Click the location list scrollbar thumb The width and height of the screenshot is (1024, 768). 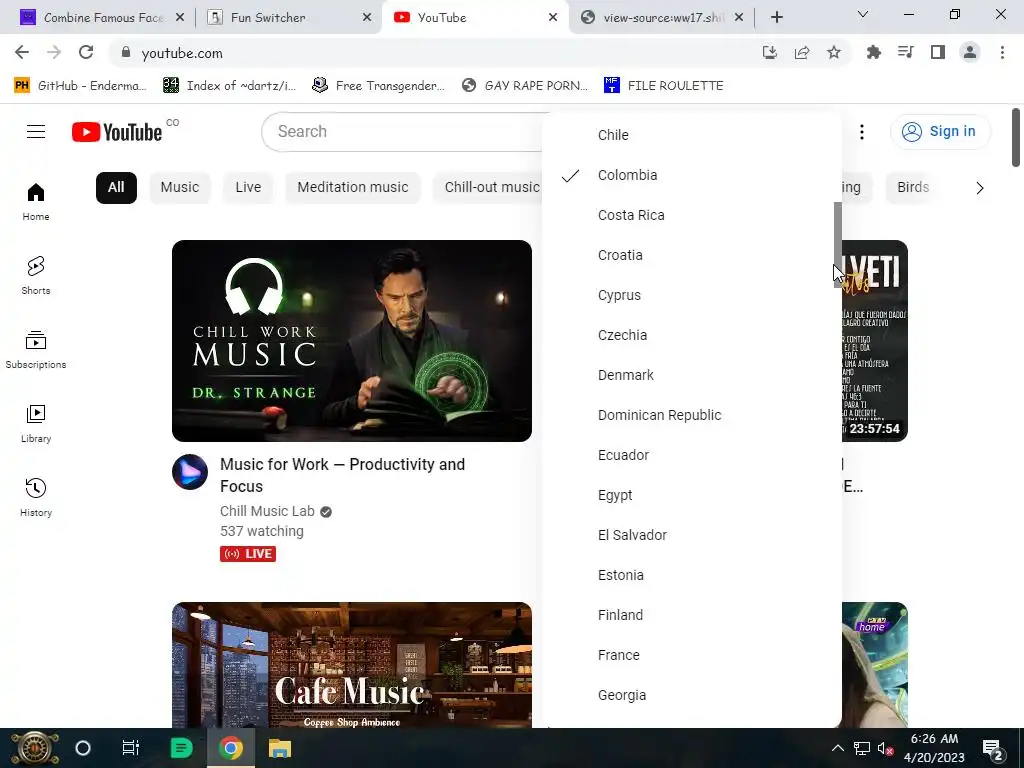(x=838, y=244)
